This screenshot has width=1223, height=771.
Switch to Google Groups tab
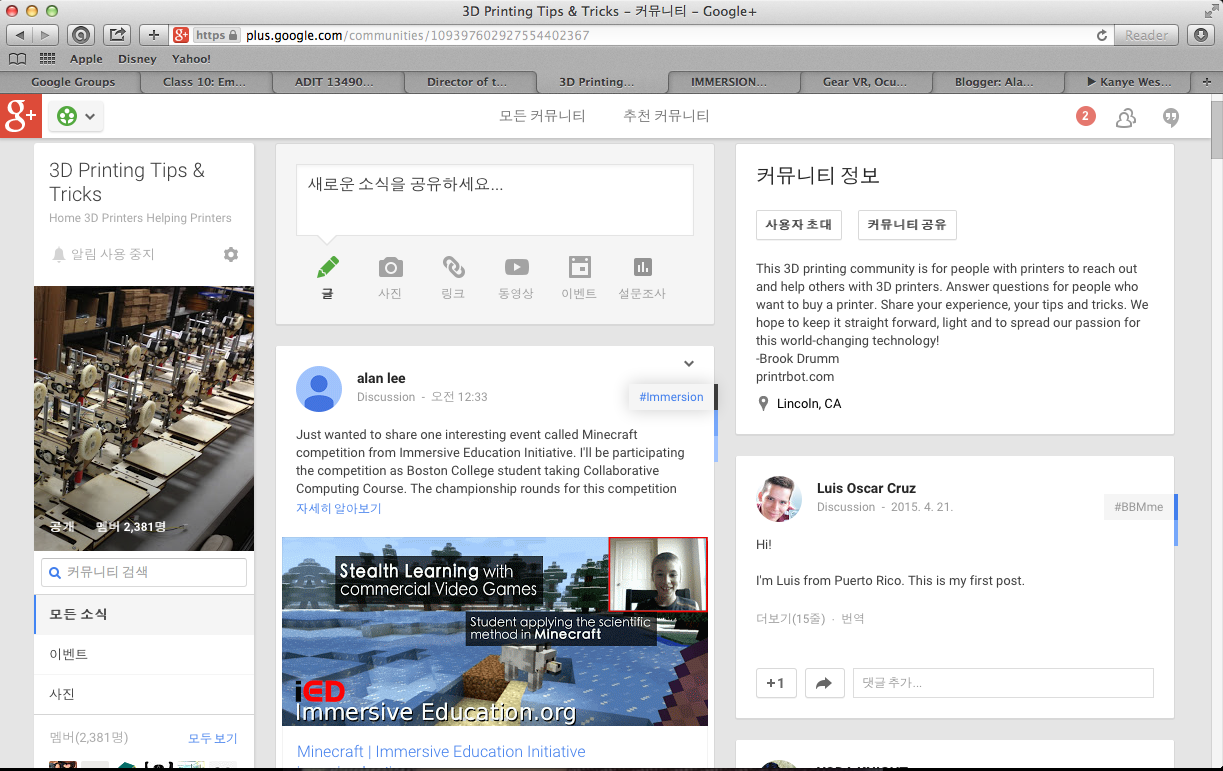pyautogui.click(x=73, y=82)
